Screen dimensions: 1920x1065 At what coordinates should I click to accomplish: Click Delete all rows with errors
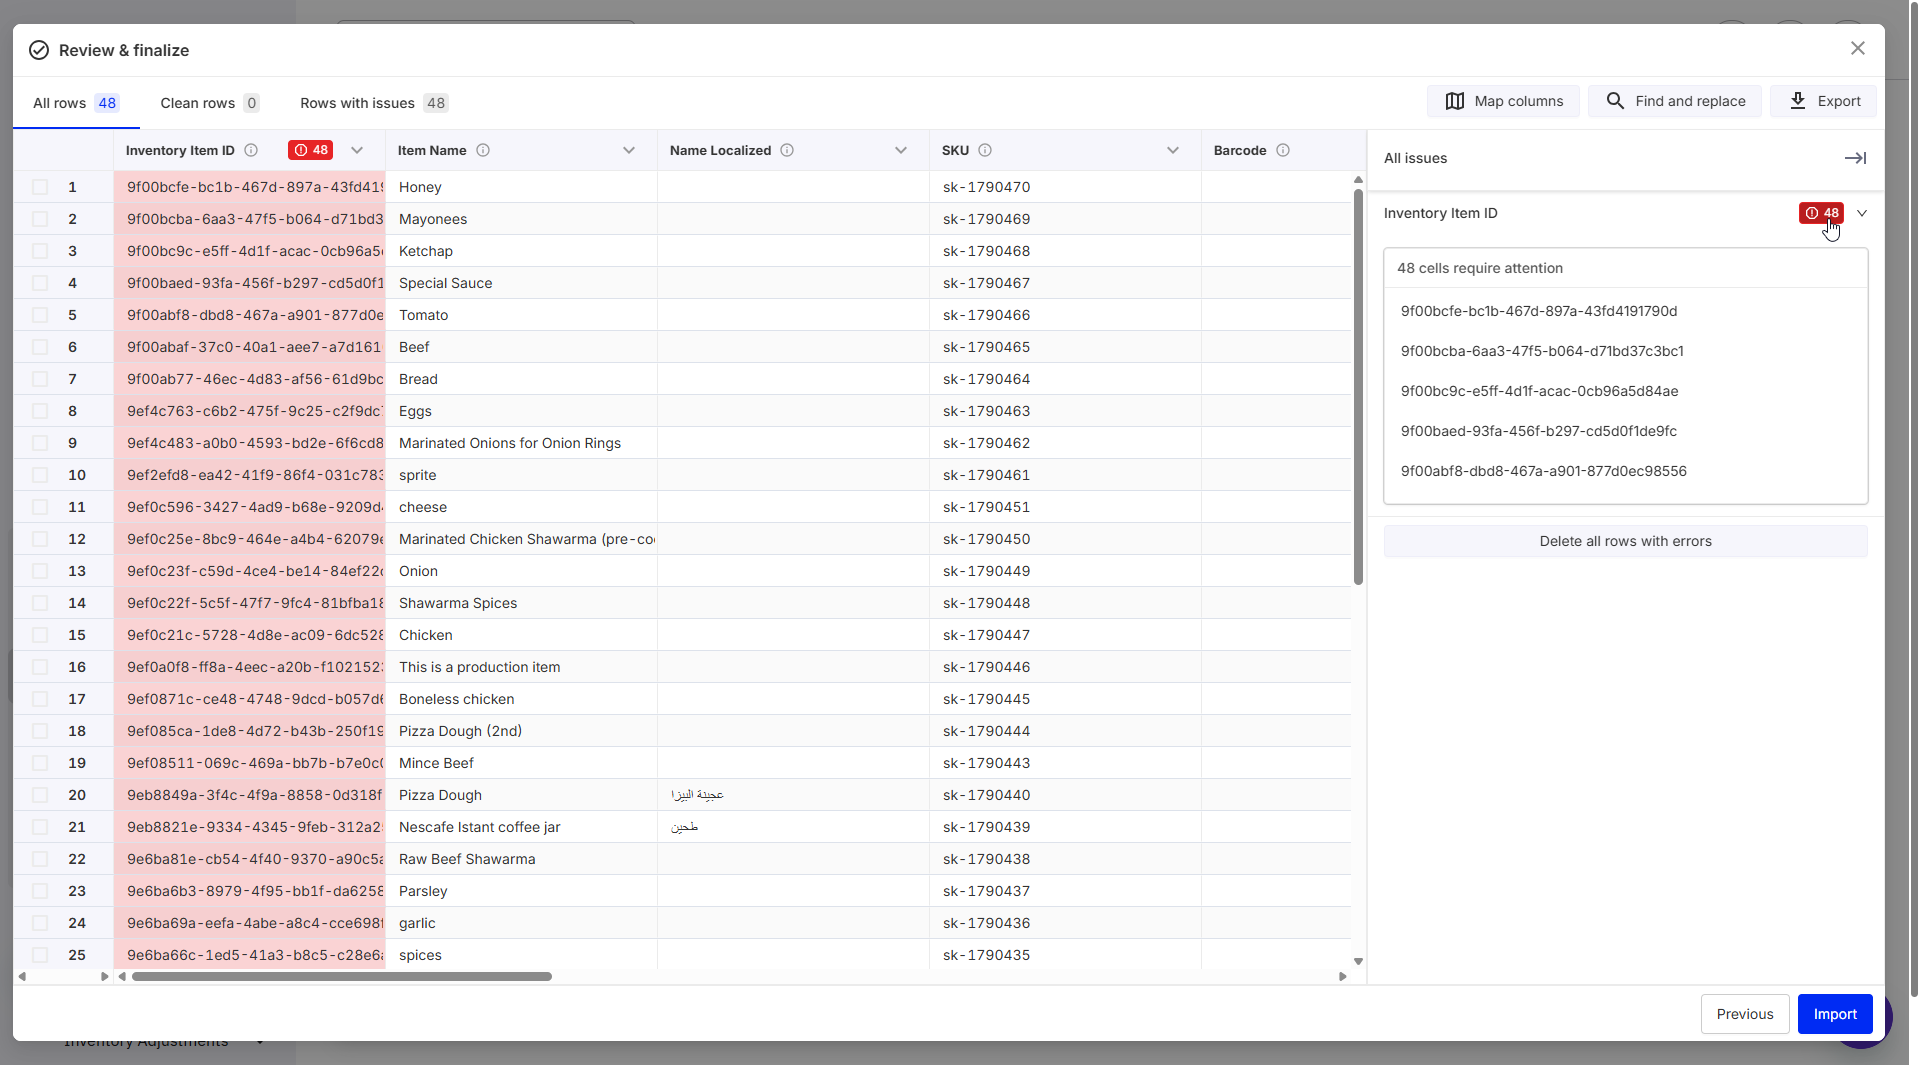[x=1625, y=541]
